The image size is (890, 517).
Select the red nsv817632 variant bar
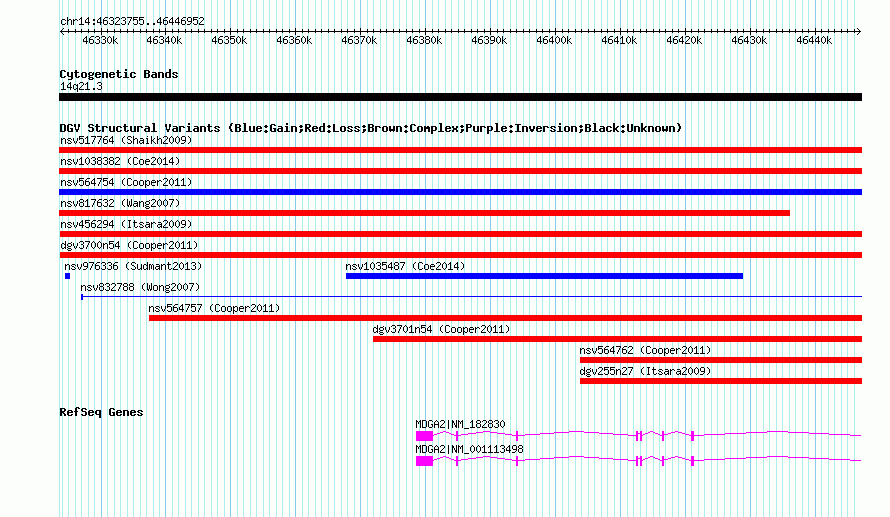[425, 213]
